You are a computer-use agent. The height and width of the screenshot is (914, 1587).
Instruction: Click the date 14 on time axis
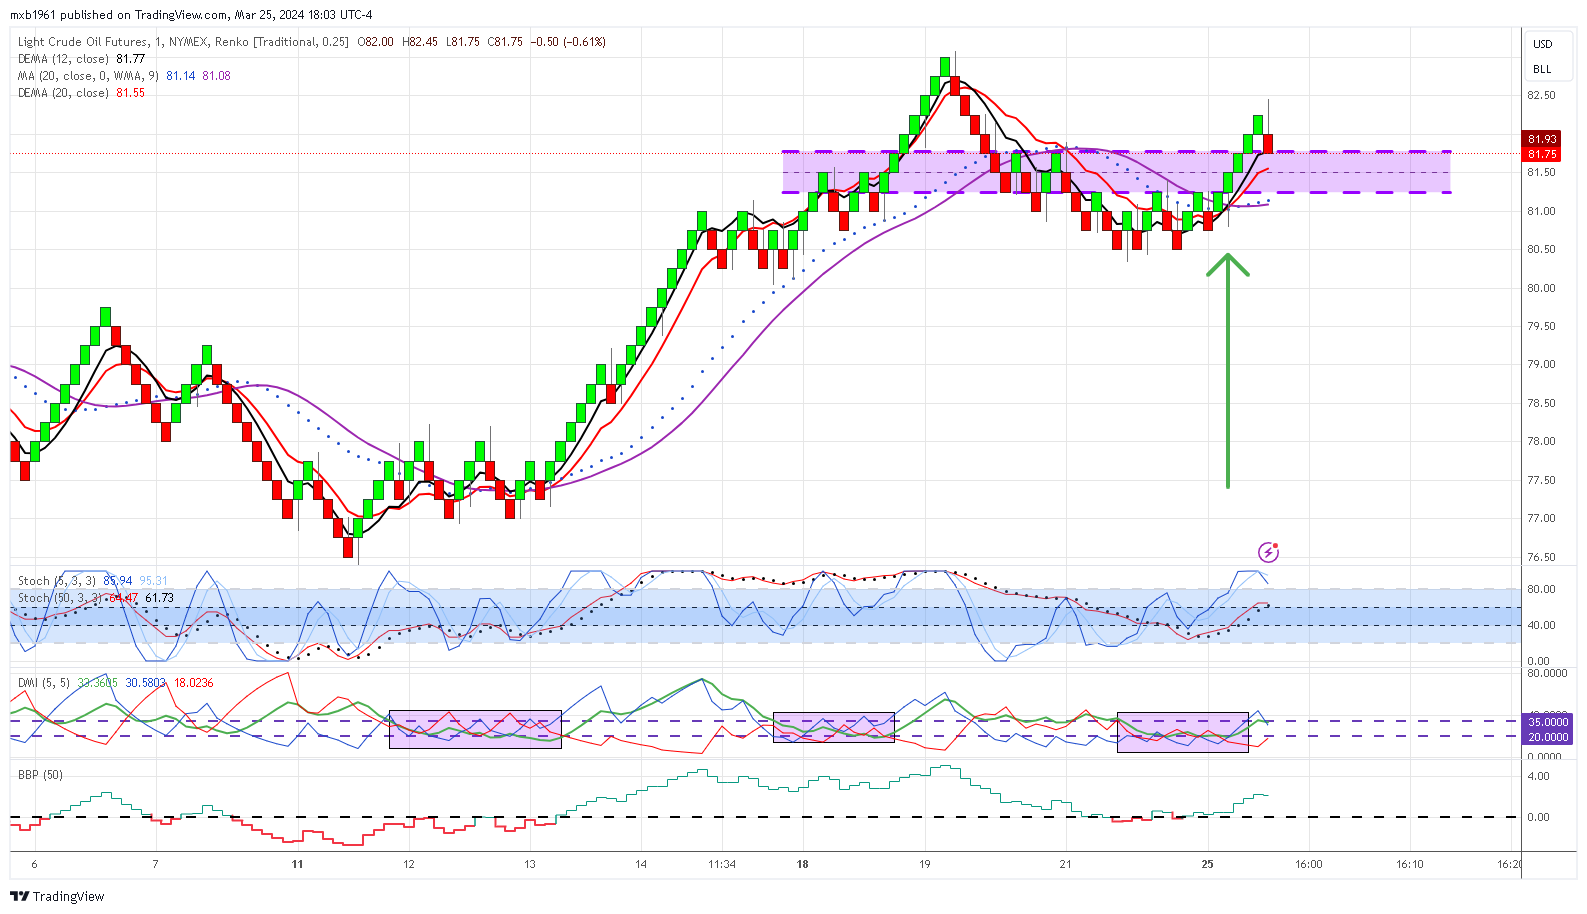(x=641, y=865)
